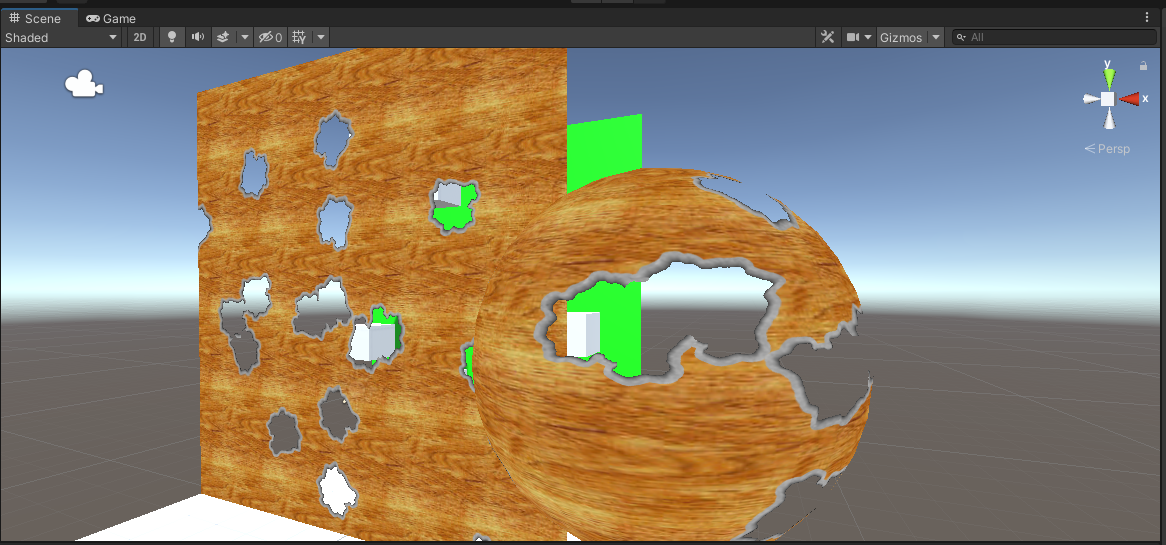Toggle Gizmos button
Screen dimensions: 1166x545
click(x=901, y=37)
